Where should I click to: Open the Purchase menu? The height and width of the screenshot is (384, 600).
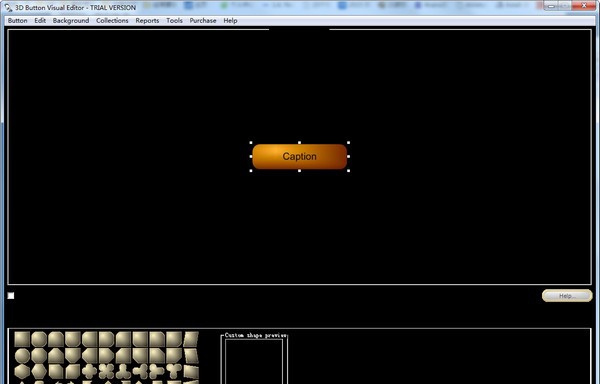(x=203, y=21)
